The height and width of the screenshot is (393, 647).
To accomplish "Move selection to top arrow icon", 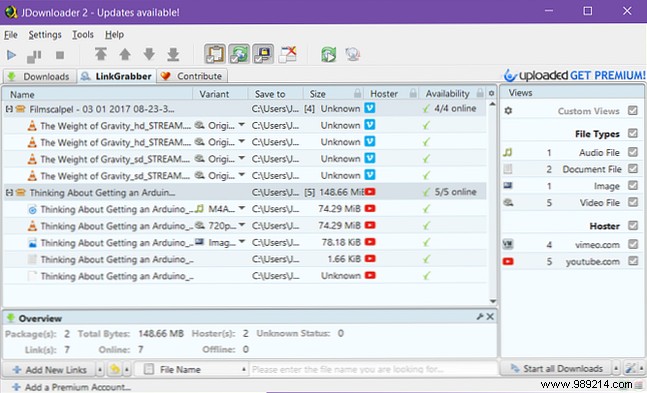I will point(100,54).
